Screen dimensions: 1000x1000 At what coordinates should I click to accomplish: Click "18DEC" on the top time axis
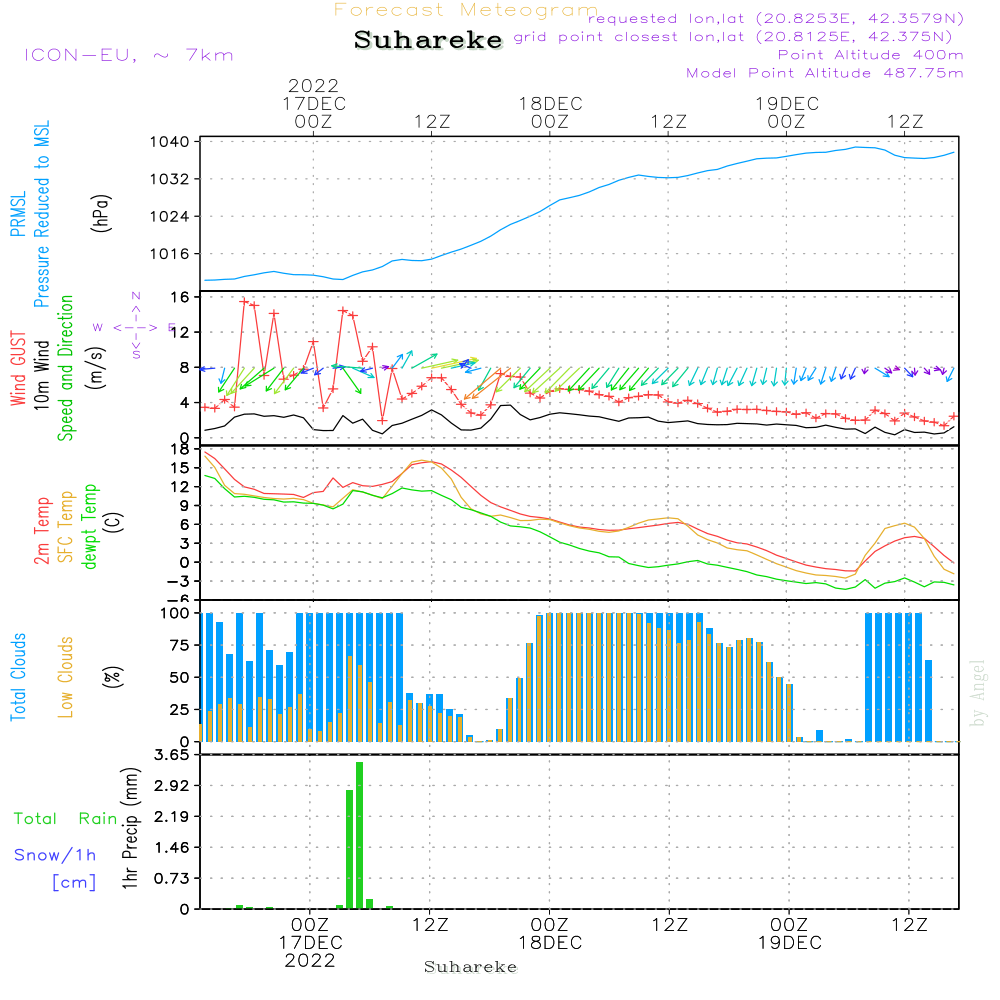coord(550,103)
